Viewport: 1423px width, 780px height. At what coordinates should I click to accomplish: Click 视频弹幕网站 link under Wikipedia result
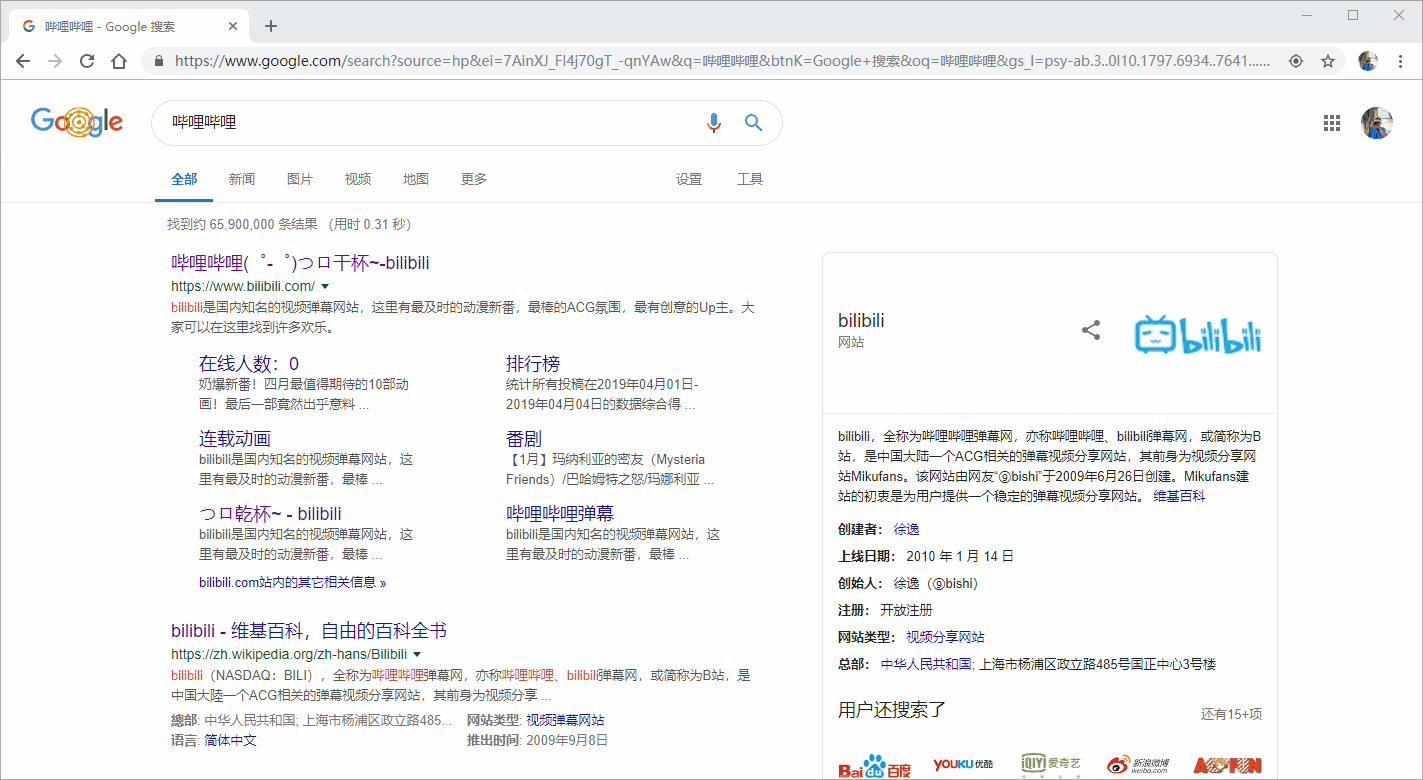(x=565, y=720)
